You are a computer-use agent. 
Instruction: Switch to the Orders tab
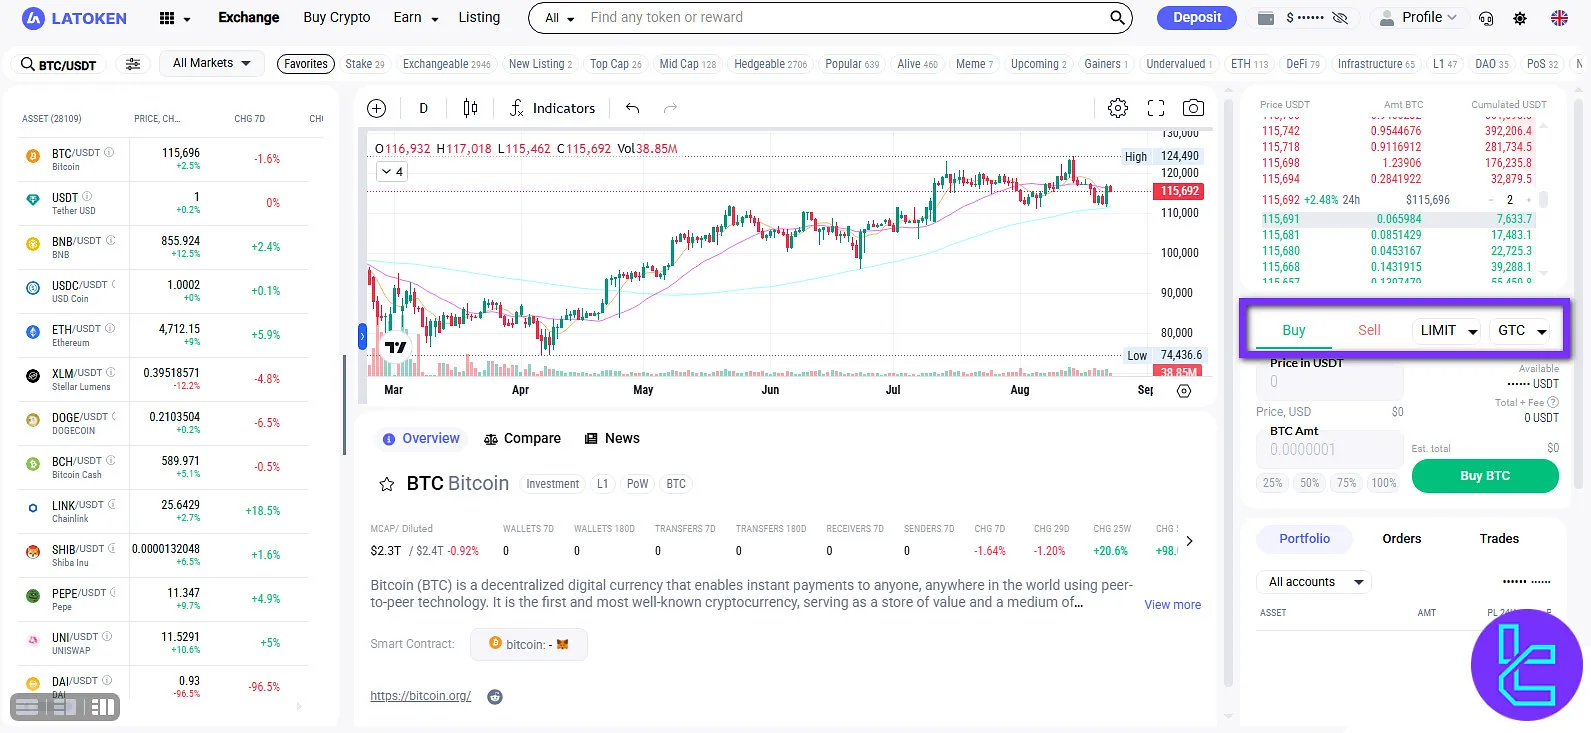1401,539
